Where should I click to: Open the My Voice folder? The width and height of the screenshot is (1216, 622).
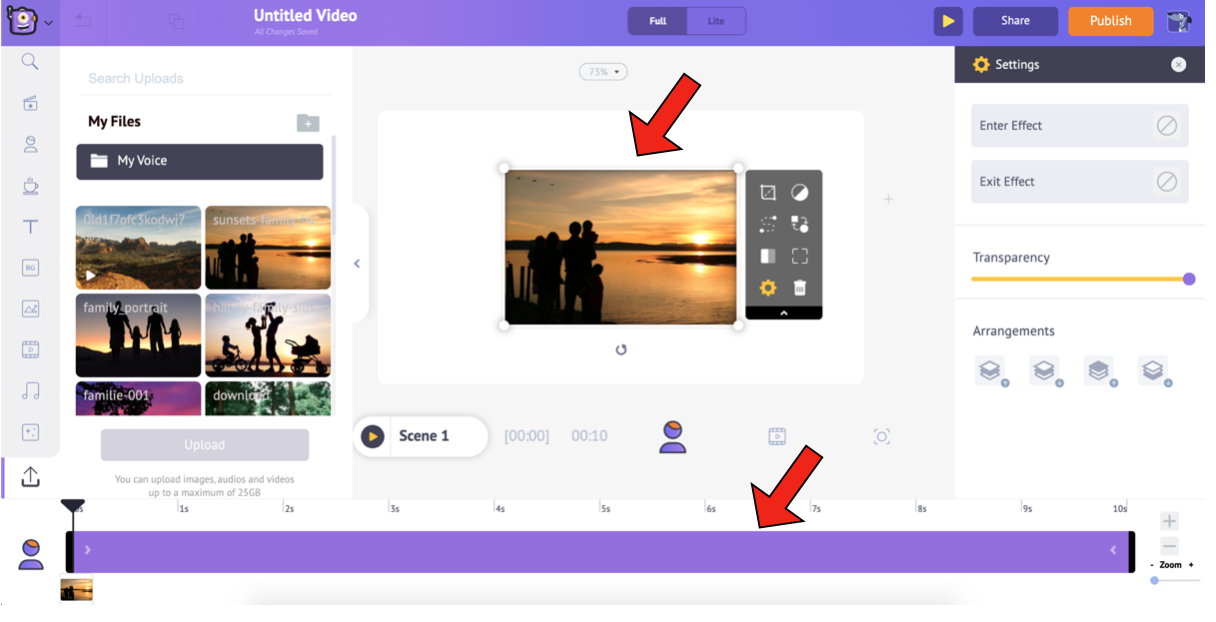[x=199, y=161]
